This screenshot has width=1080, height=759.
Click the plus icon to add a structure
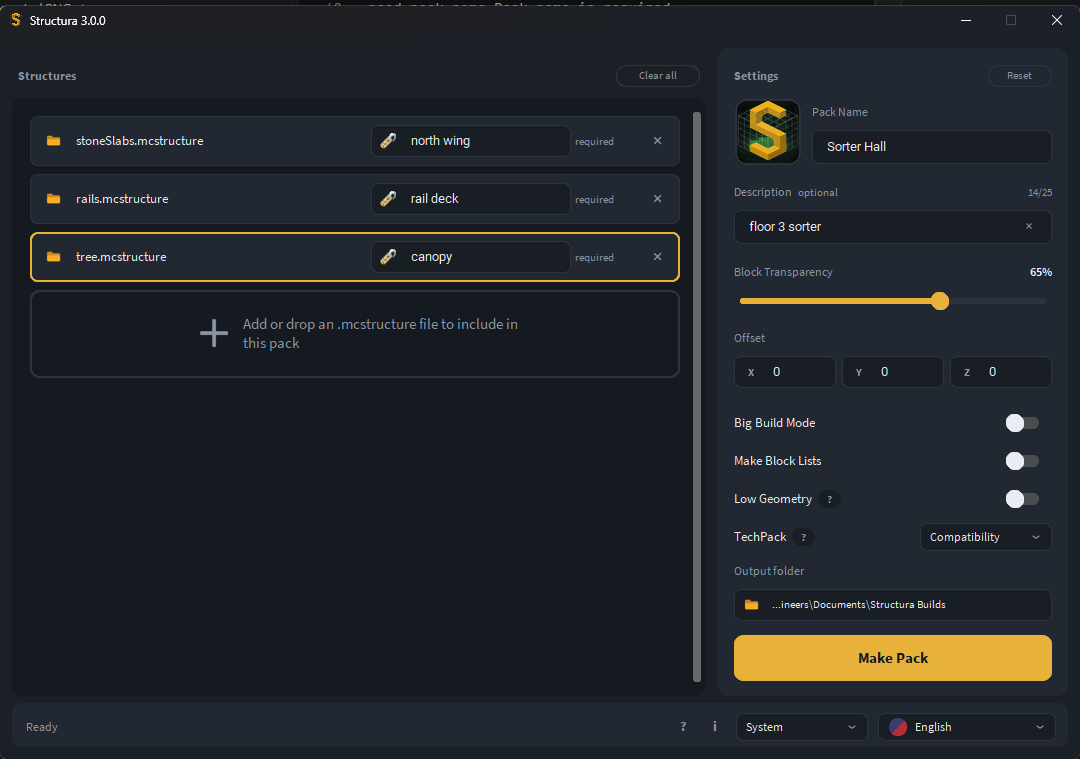tap(214, 333)
